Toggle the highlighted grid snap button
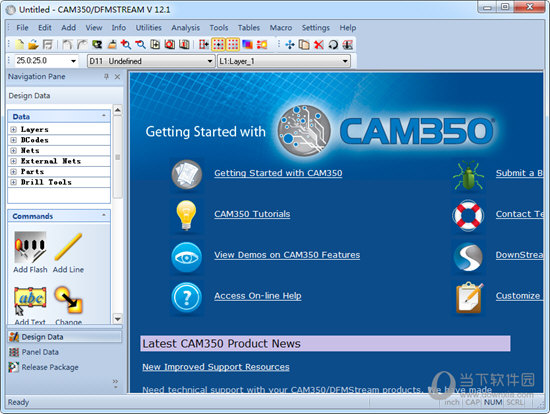Image resolution: width=550 pixels, height=414 pixels. pyautogui.click(x=218, y=45)
